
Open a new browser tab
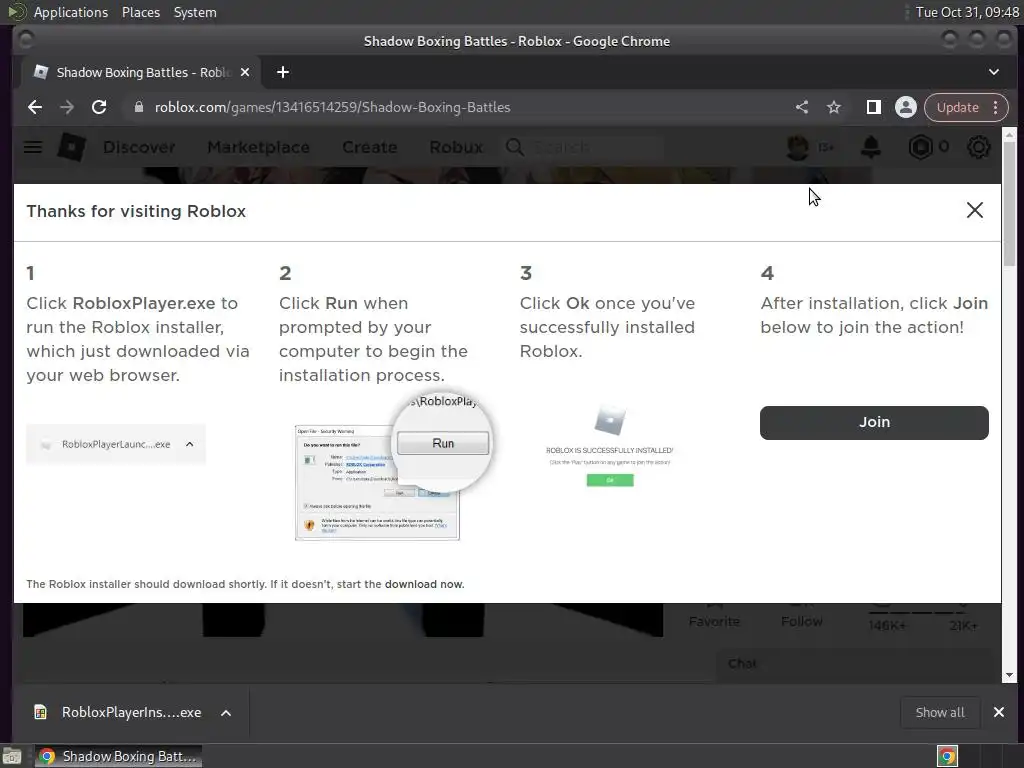[283, 72]
